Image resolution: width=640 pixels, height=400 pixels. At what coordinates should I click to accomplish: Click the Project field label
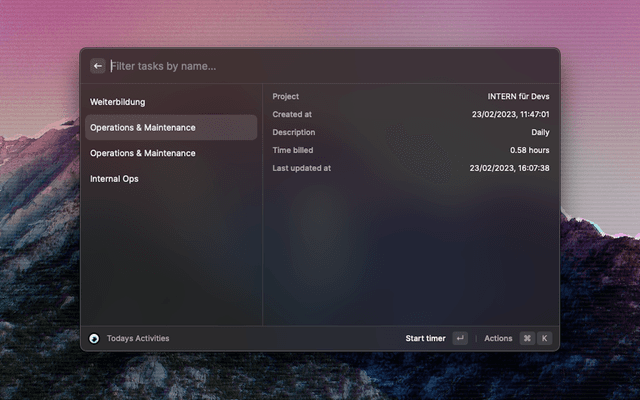pyautogui.click(x=286, y=97)
